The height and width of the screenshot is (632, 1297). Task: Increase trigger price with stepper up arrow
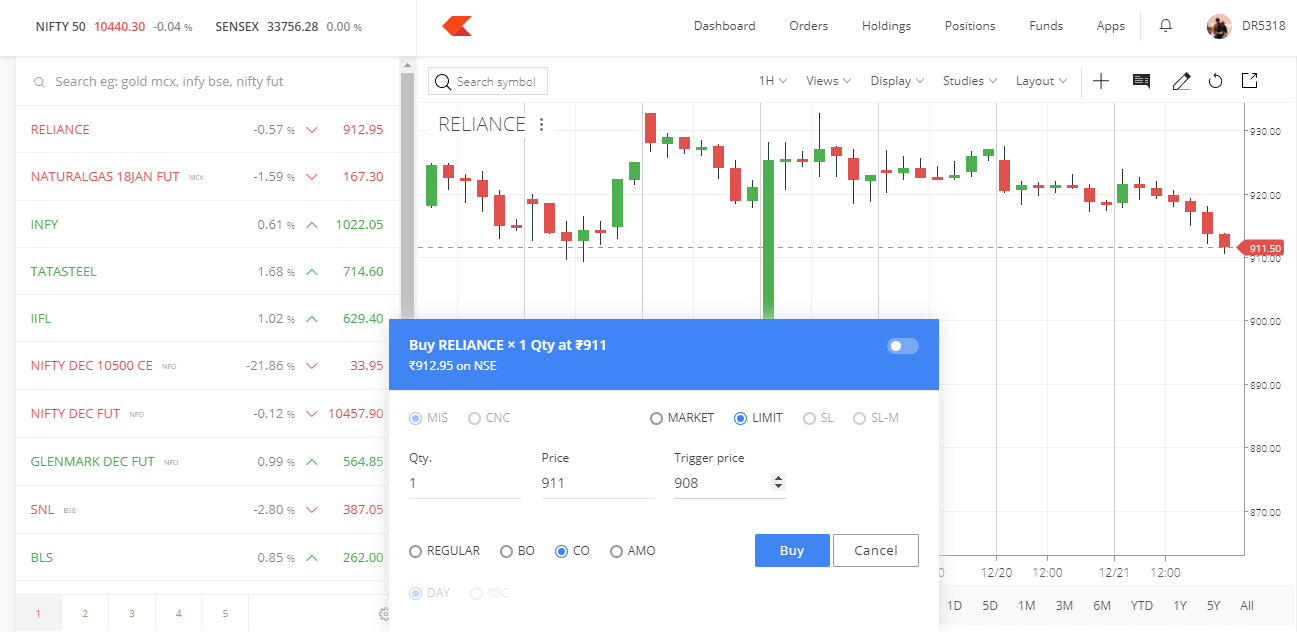click(x=779, y=478)
